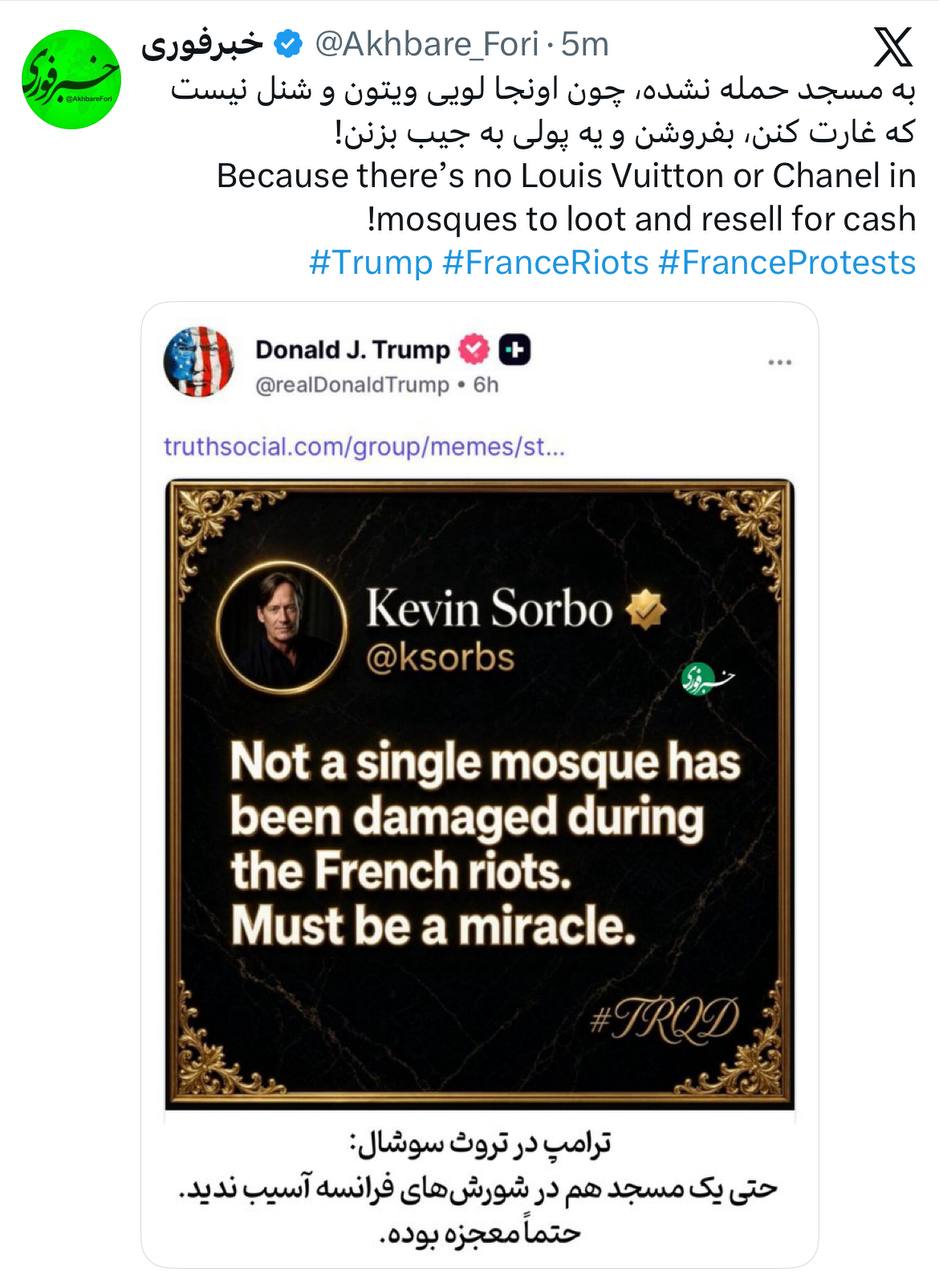The width and height of the screenshot is (939, 1280).
Task: Open Donald J. Trump's flag avatar
Action: 199,362
